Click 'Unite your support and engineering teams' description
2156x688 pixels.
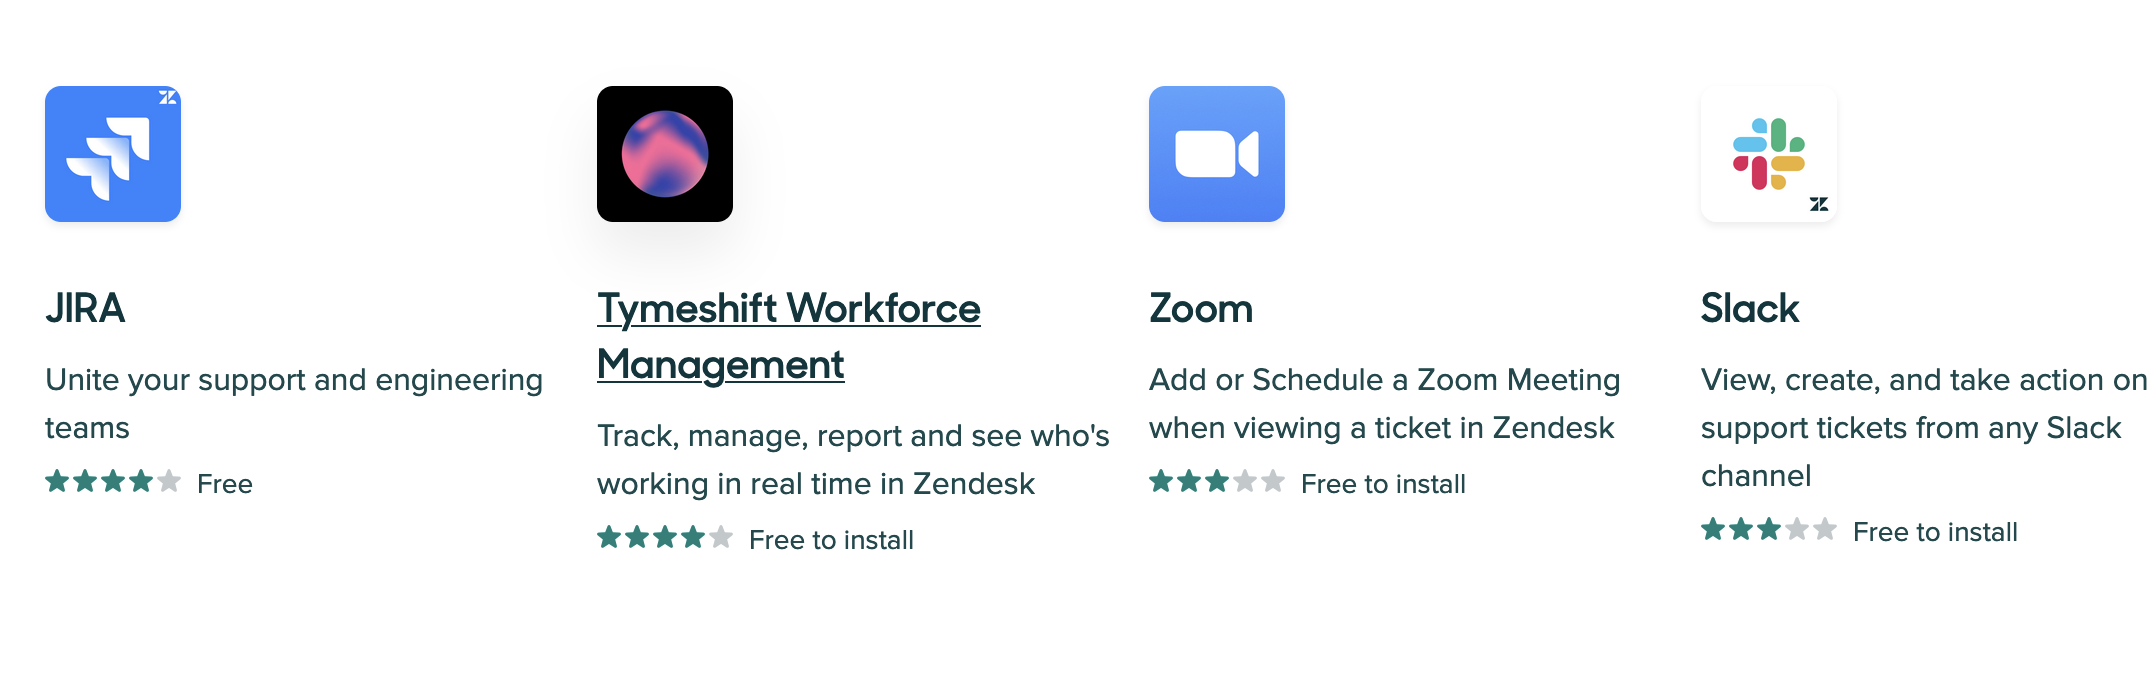coord(294,404)
